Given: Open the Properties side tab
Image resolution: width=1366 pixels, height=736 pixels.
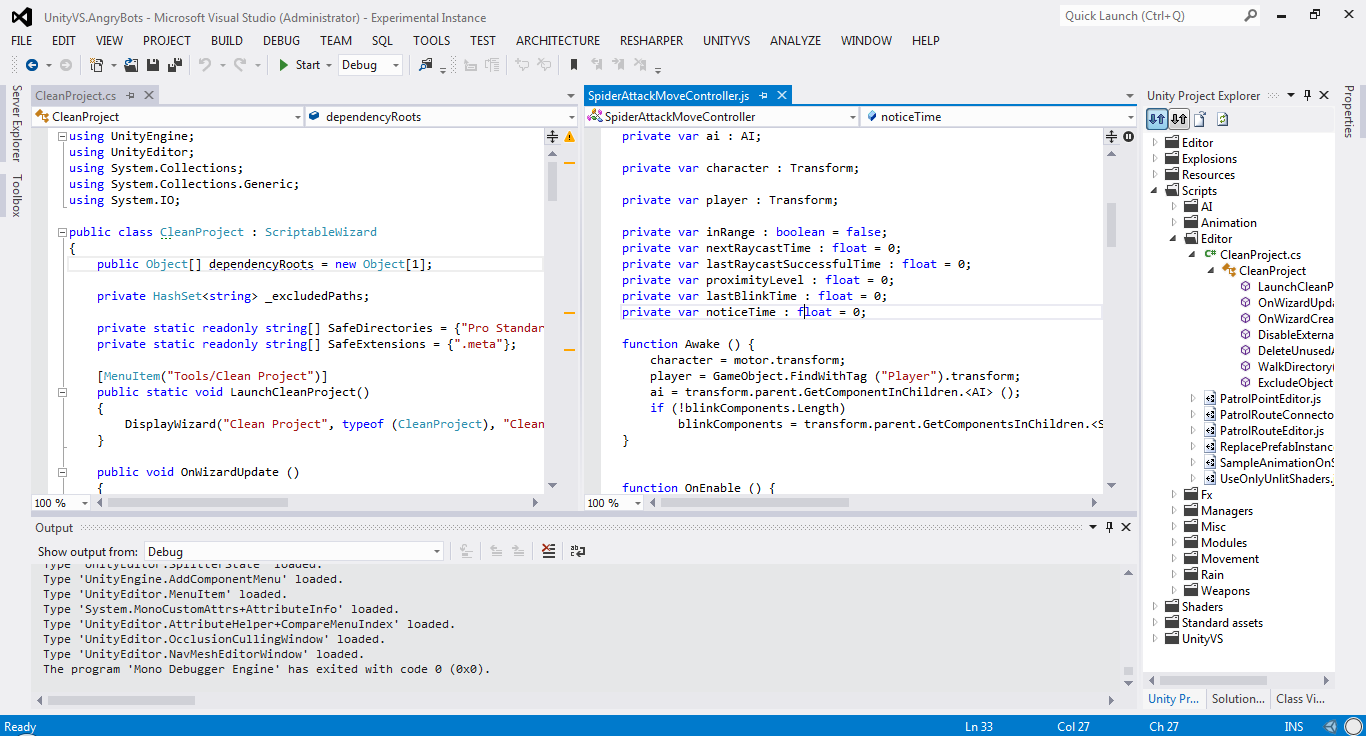Looking at the screenshot, I should pyautogui.click(x=1349, y=111).
